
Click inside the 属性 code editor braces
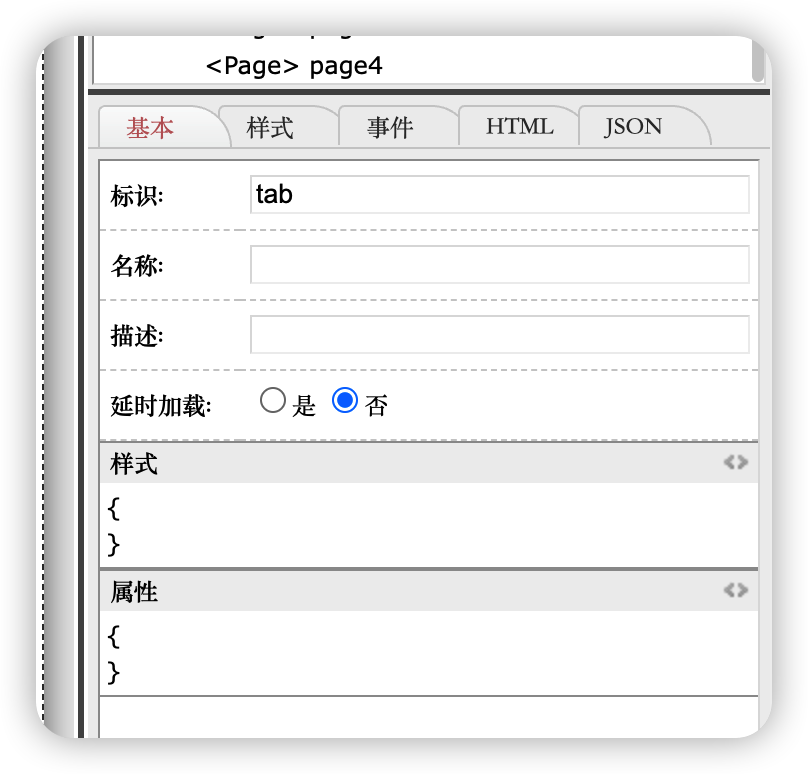[400, 654]
